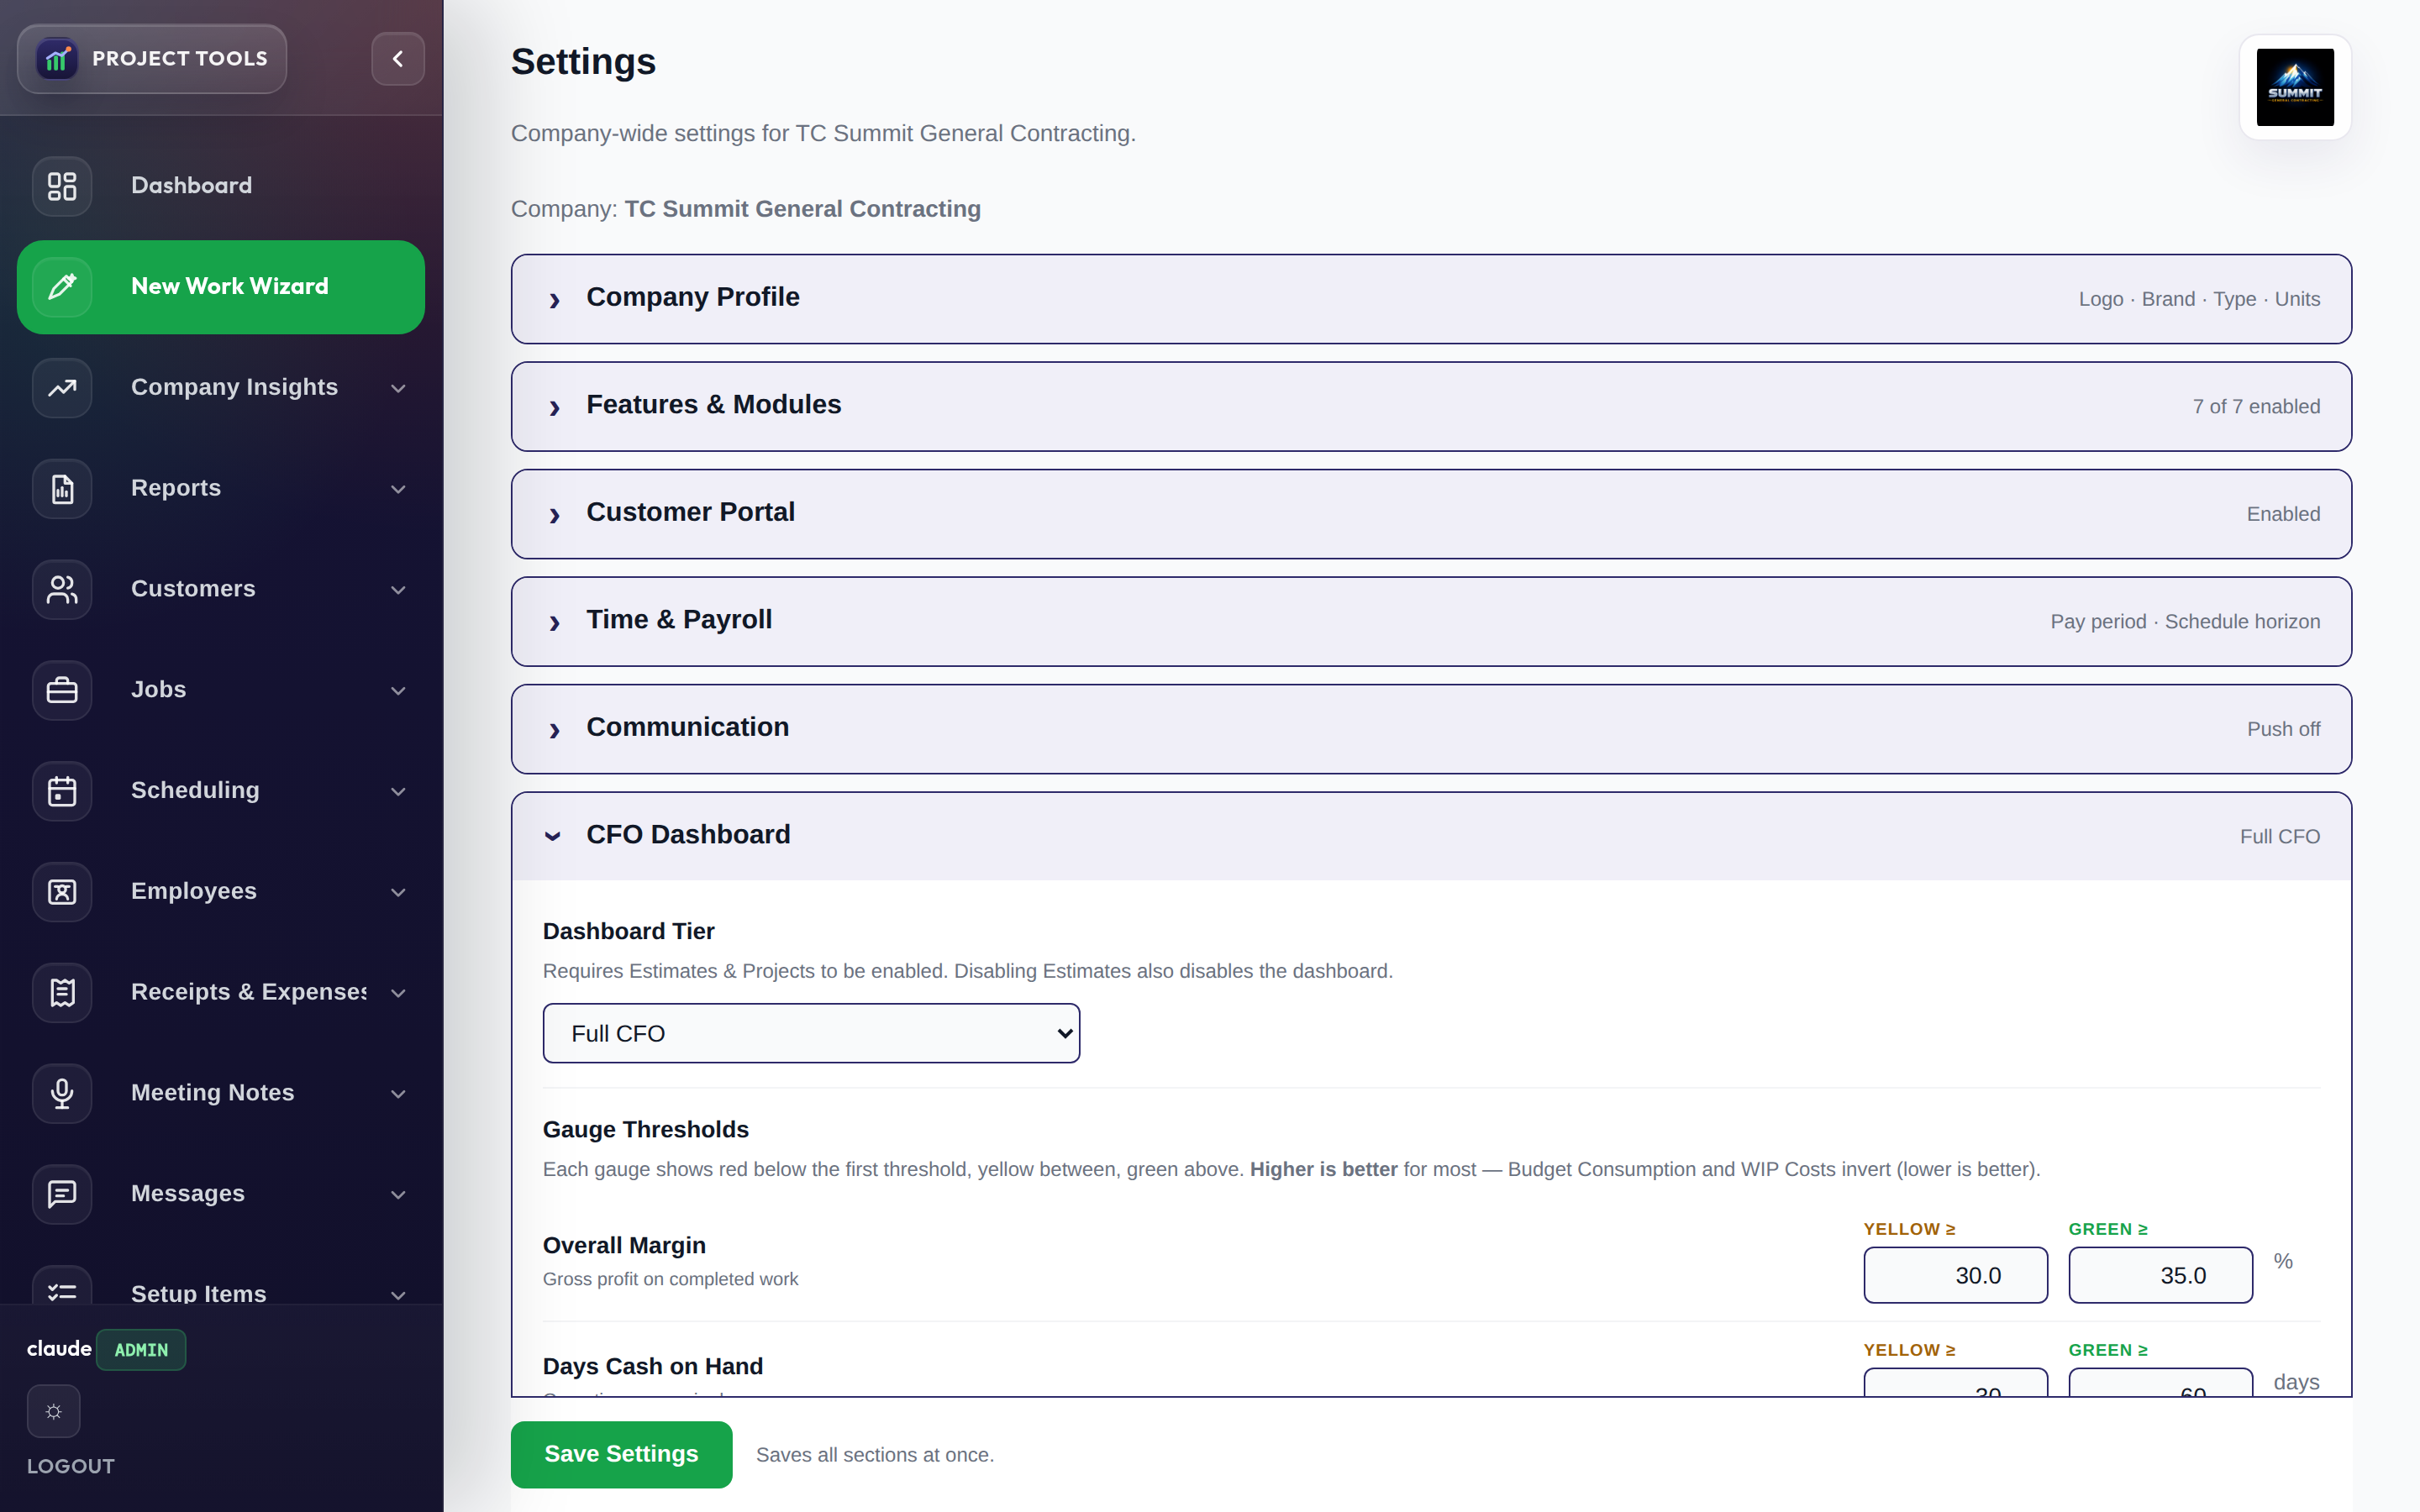Edit the Days Cash on Hand green field
This screenshot has height=1512, width=2420.
pyautogui.click(x=2160, y=1382)
